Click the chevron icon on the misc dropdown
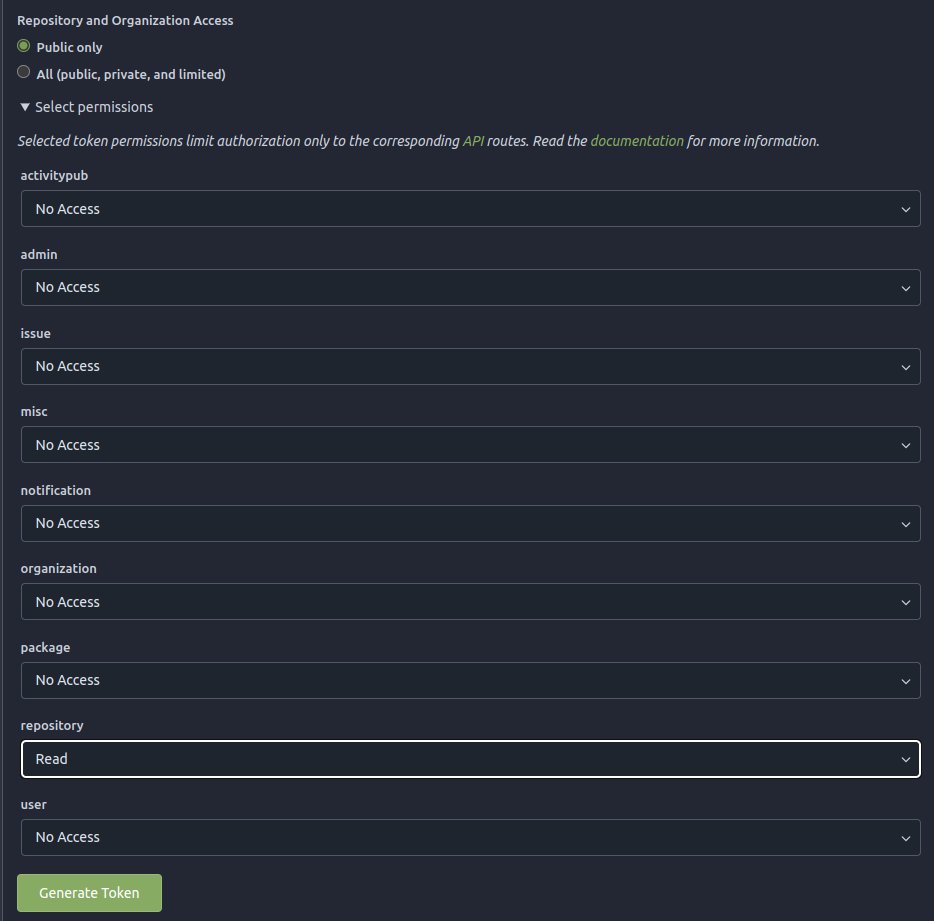 (x=907, y=444)
